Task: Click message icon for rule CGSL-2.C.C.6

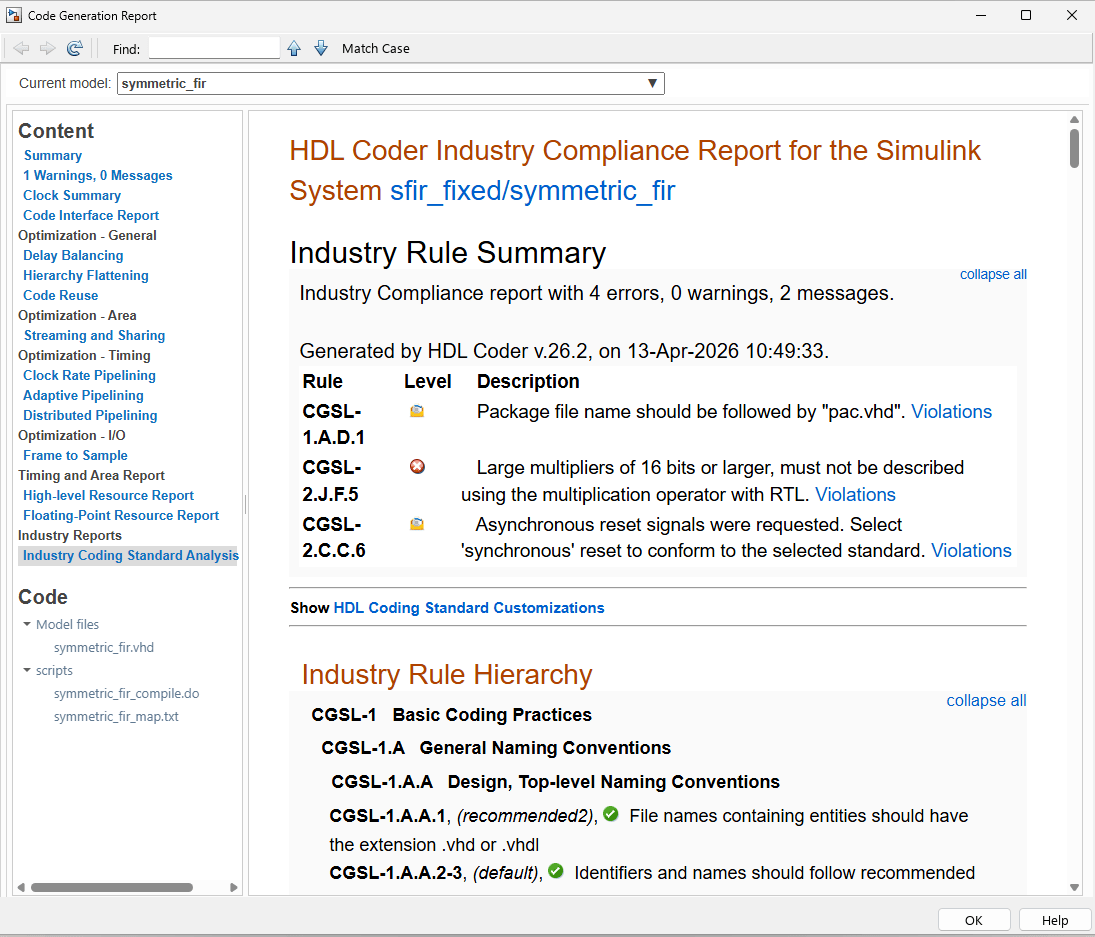Action: tap(417, 524)
